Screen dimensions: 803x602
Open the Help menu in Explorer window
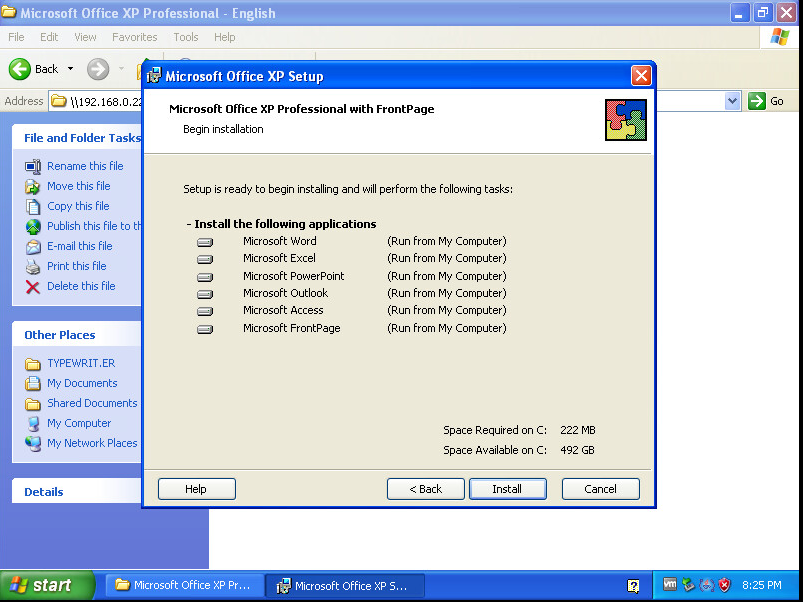coord(224,37)
